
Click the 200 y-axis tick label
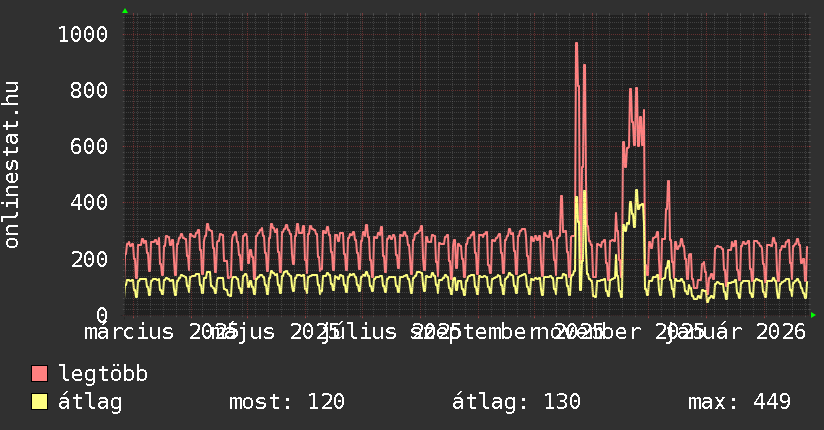[x=89, y=259]
